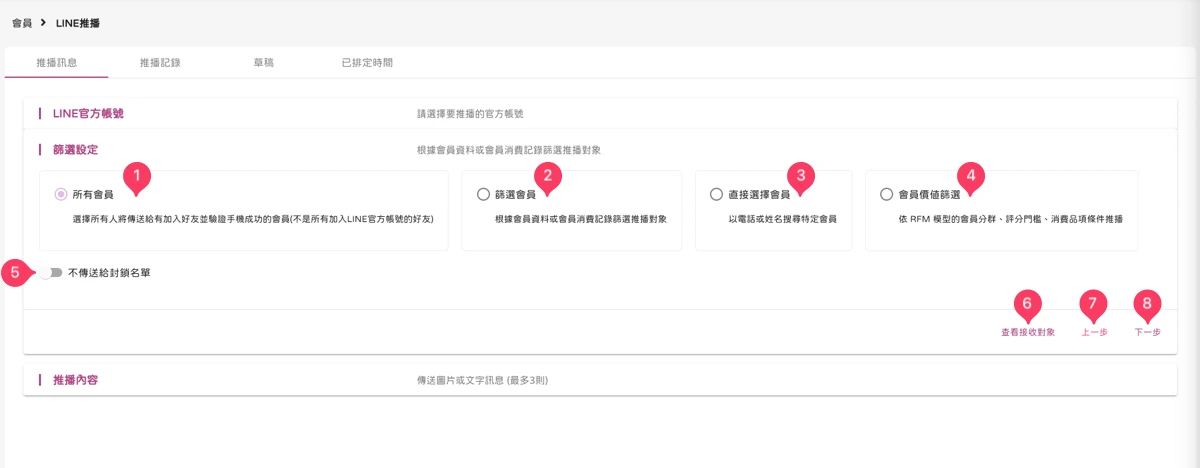This screenshot has width=1200, height=468.
Task: Click the 所有會員 description starting with 選擇所有人將傳送給
Action: click(x=253, y=218)
